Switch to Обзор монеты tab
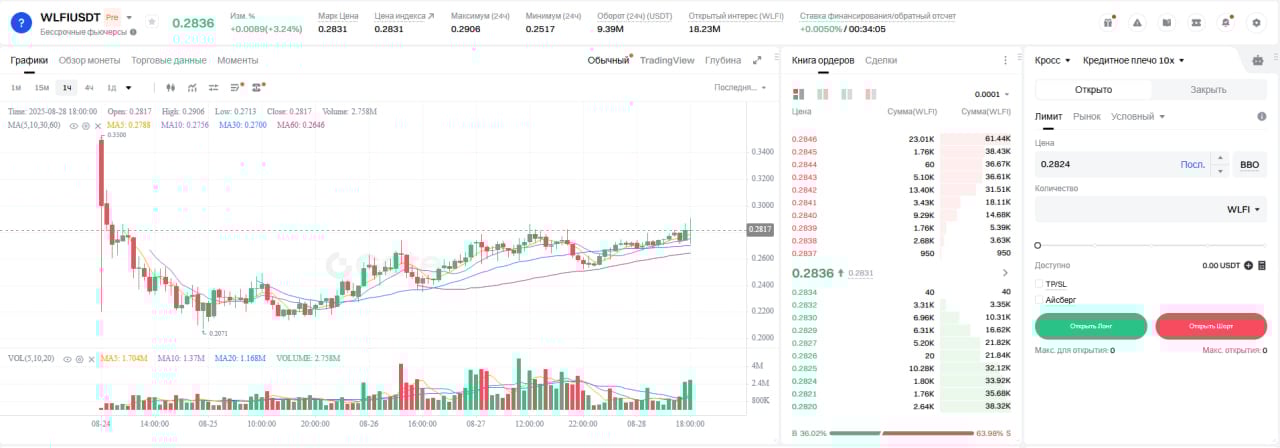Image resolution: width=1280 pixels, height=448 pixels. 89,60
